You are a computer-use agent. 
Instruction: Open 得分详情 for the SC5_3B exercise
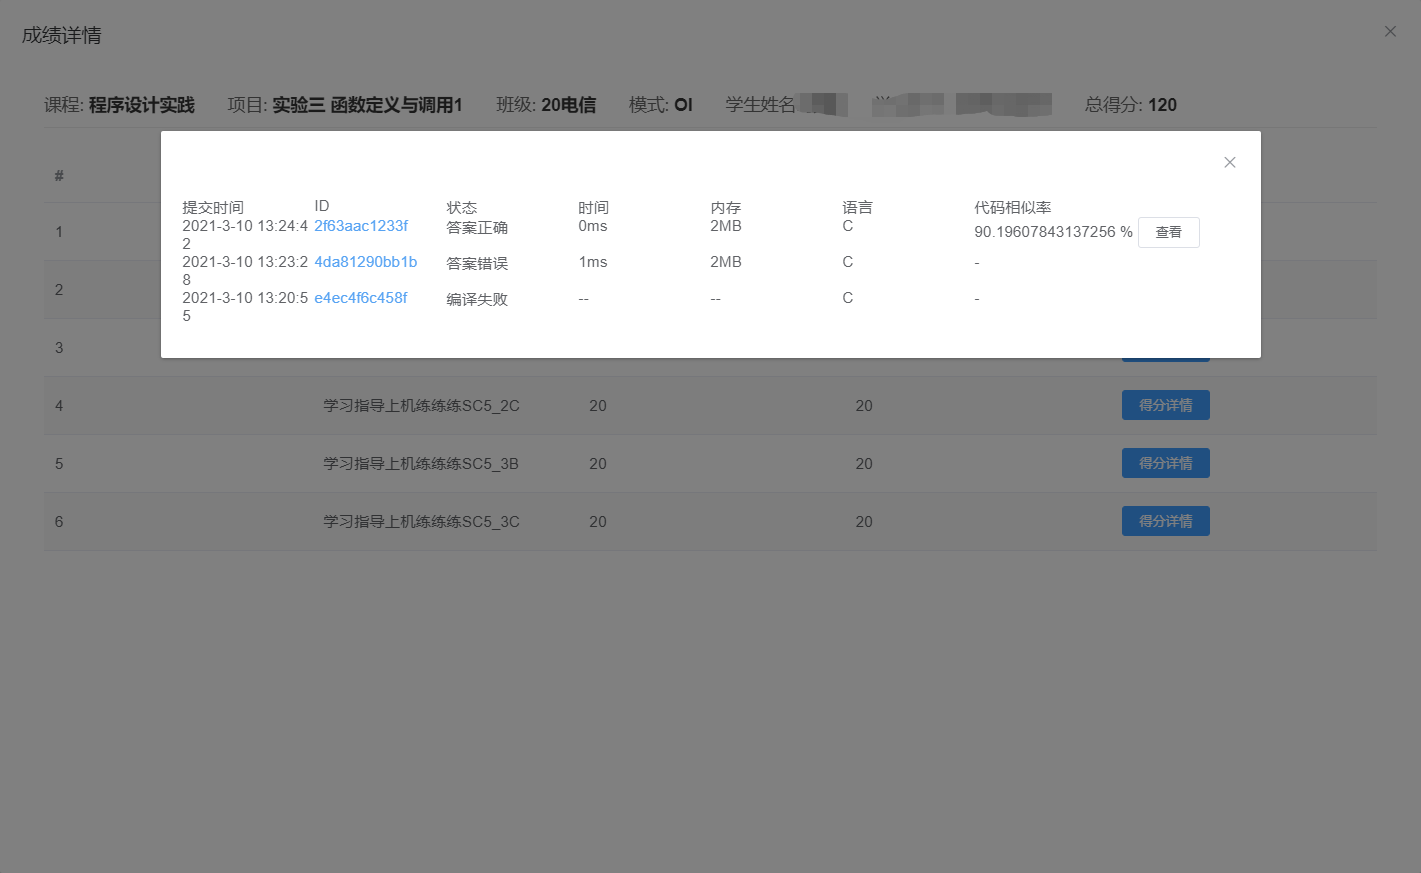pos(1165,463)
